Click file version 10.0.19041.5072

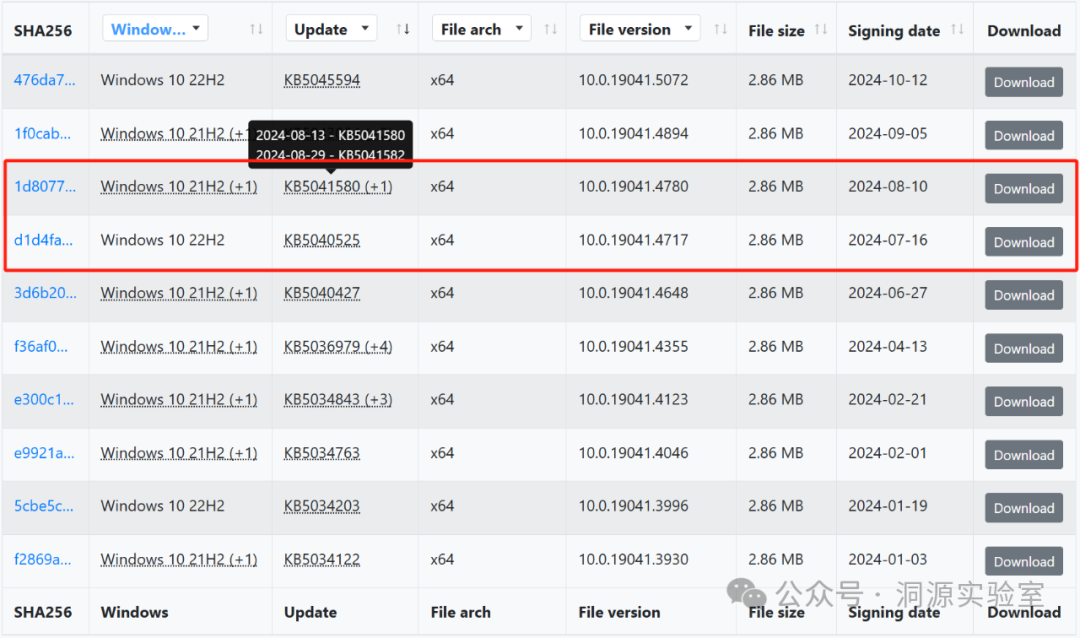[633, 80]
